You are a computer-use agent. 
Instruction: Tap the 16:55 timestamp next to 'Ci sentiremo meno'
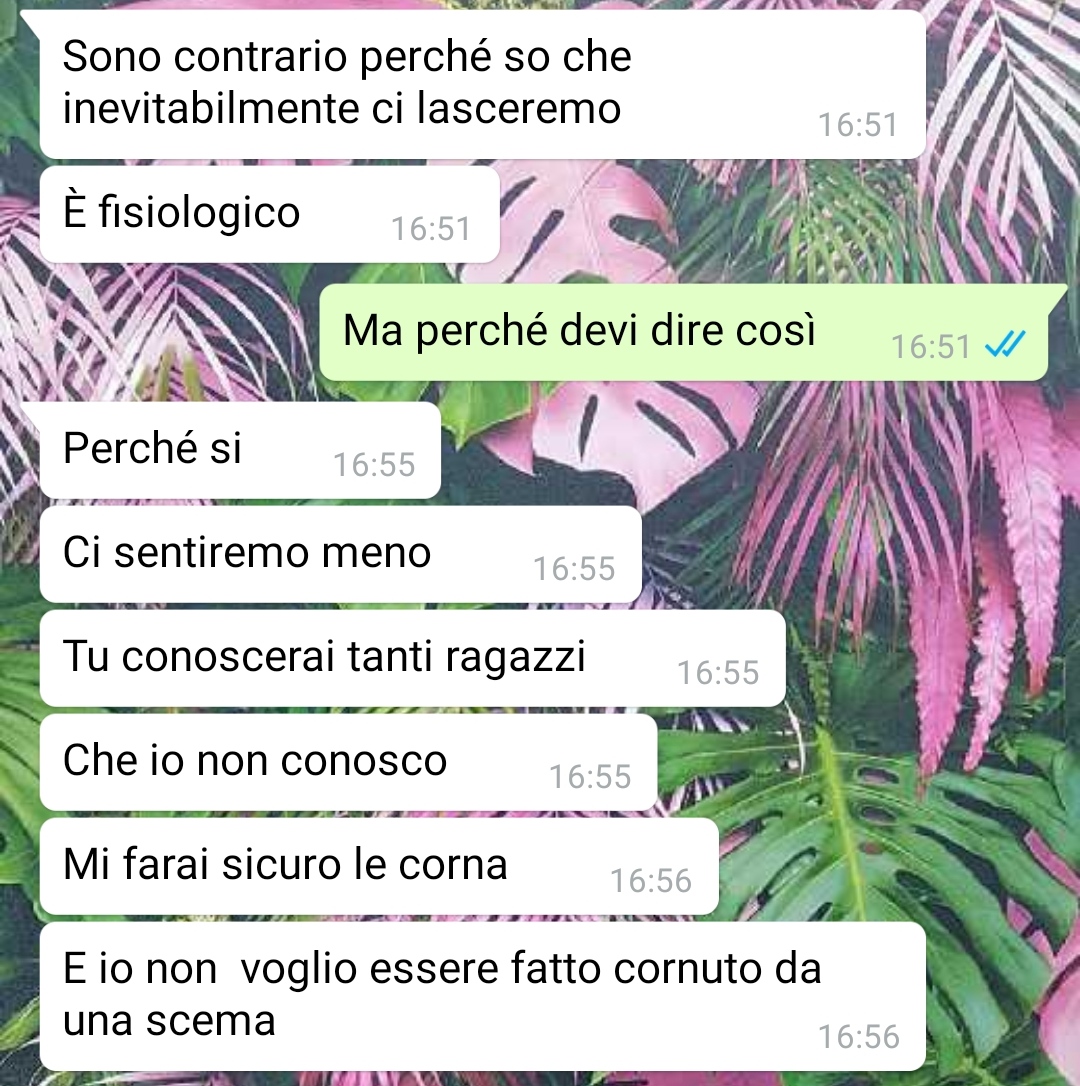[574, 569]
